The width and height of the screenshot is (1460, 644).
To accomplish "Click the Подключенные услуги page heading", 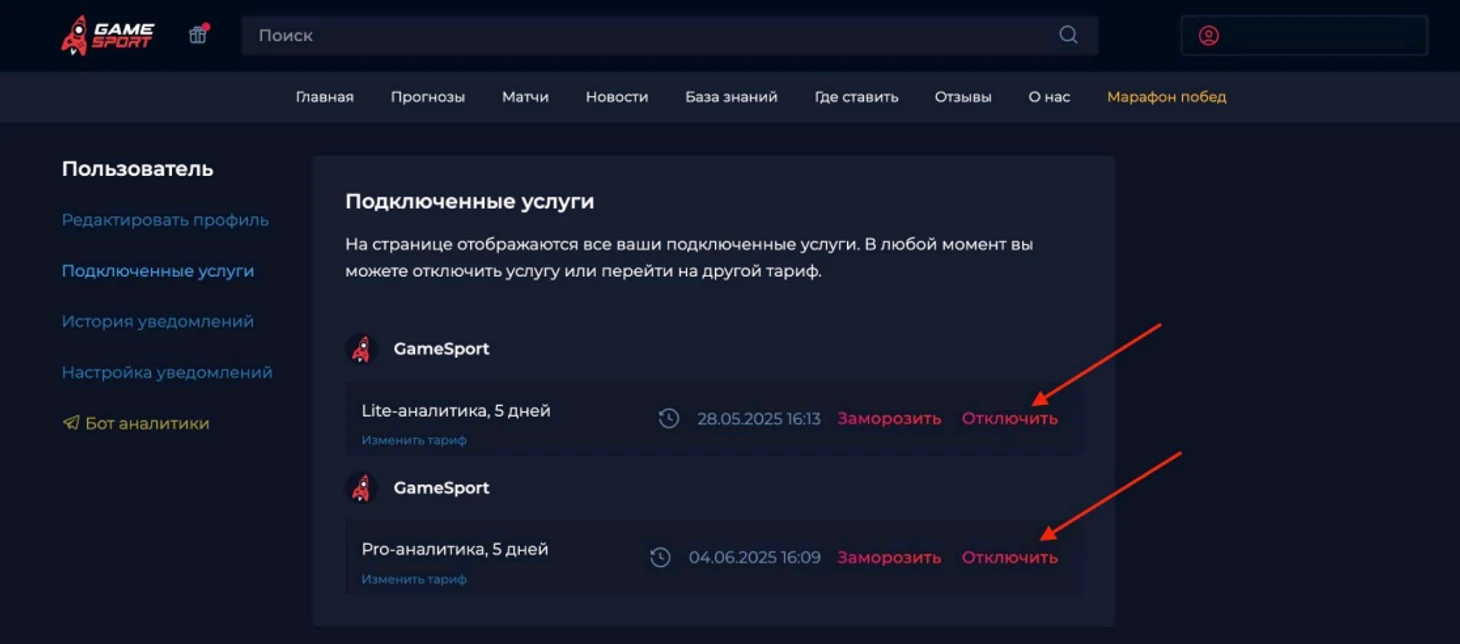I will click(470, 202).
